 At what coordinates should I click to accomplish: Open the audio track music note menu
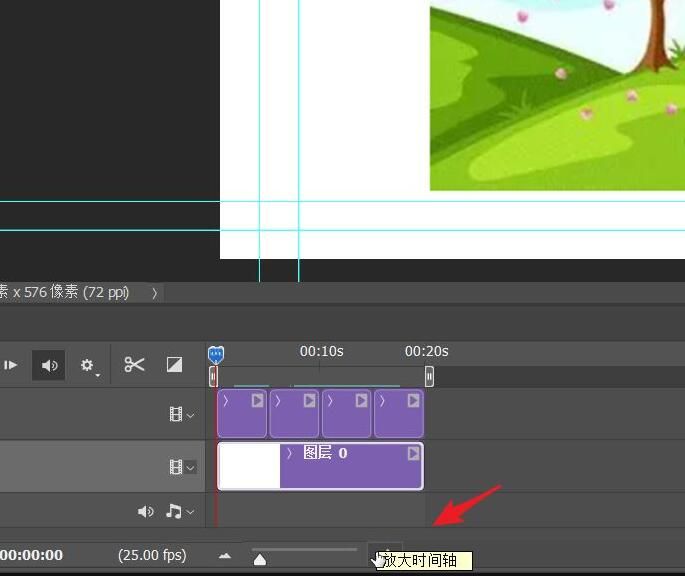pyautogui.click(x=178, y=512)
